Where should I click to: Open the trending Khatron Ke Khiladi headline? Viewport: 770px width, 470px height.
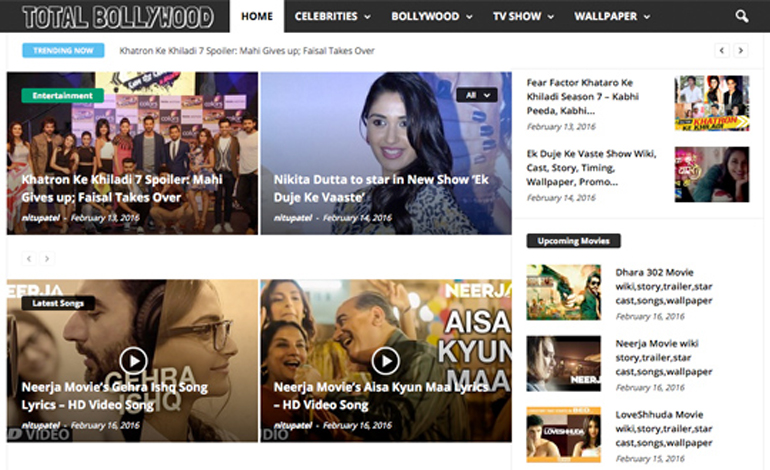pyautogui.click(x=247, y=51)
